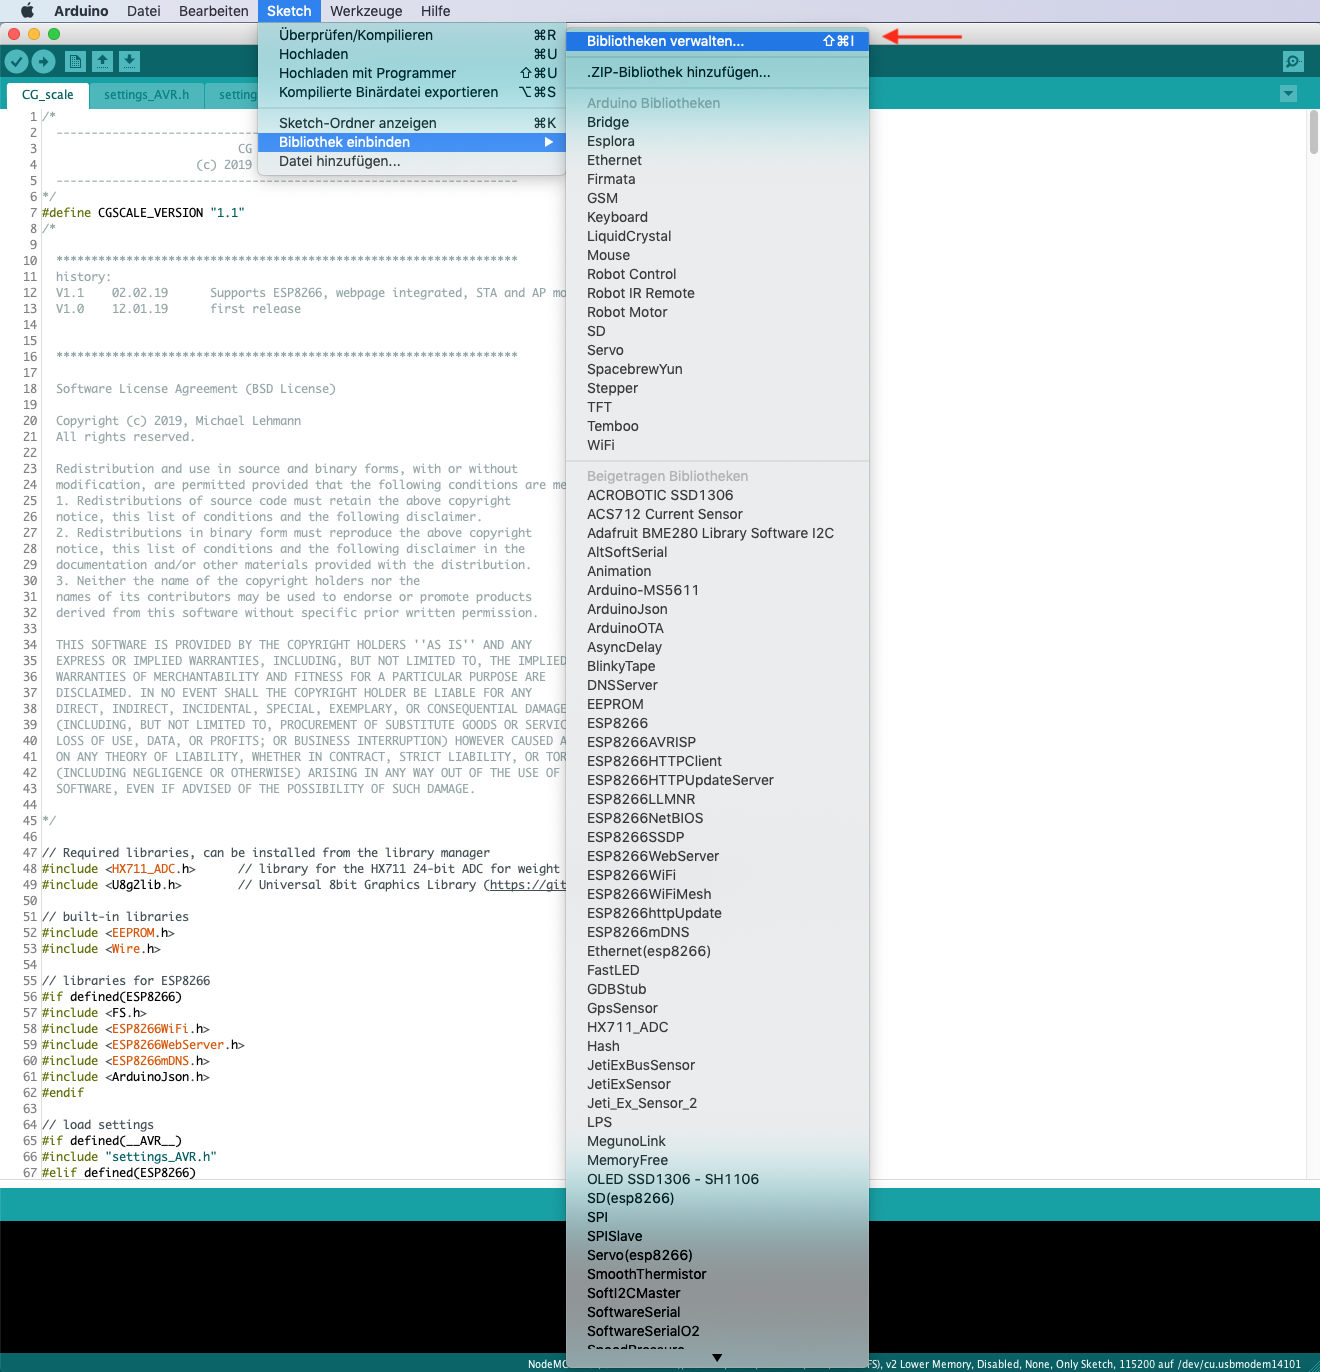Include the Keyboard library
The height and width of the screenshot is (1372, 1320).
[x=717, y=217]
